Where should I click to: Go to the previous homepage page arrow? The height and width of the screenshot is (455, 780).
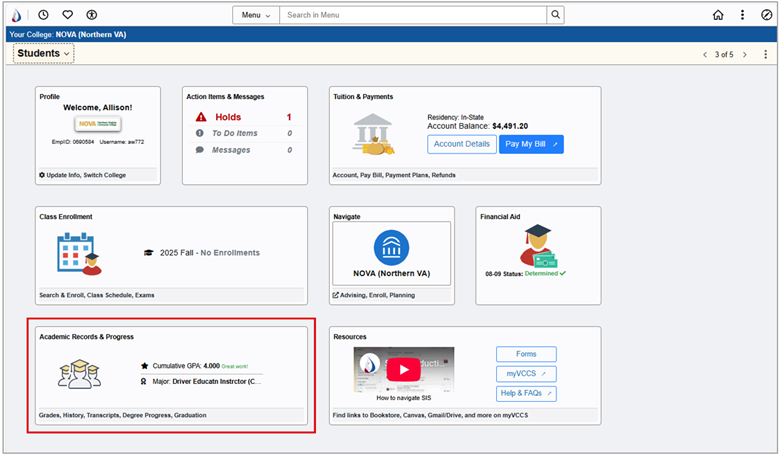coord(704,54)
